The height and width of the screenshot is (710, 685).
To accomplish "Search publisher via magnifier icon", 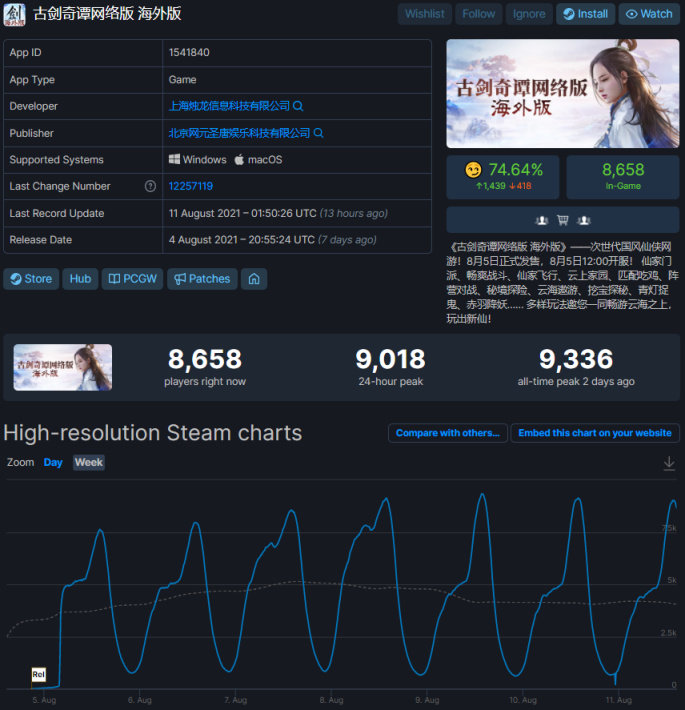I will (x=318, y=133).
